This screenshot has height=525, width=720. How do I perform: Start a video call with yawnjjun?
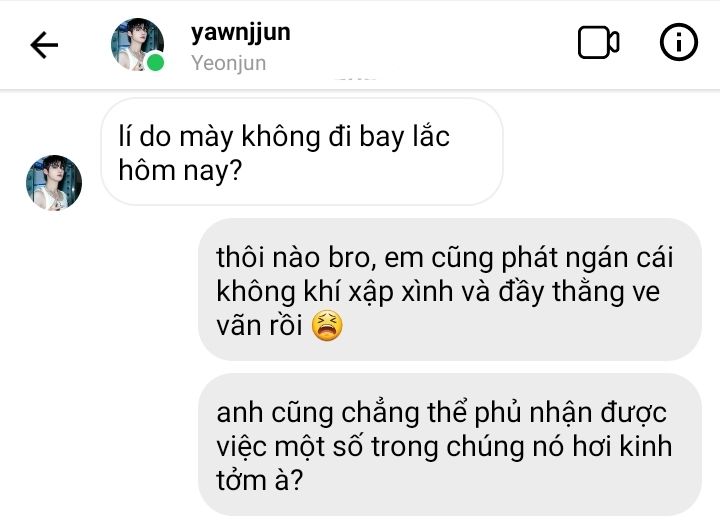coord(598,43)
